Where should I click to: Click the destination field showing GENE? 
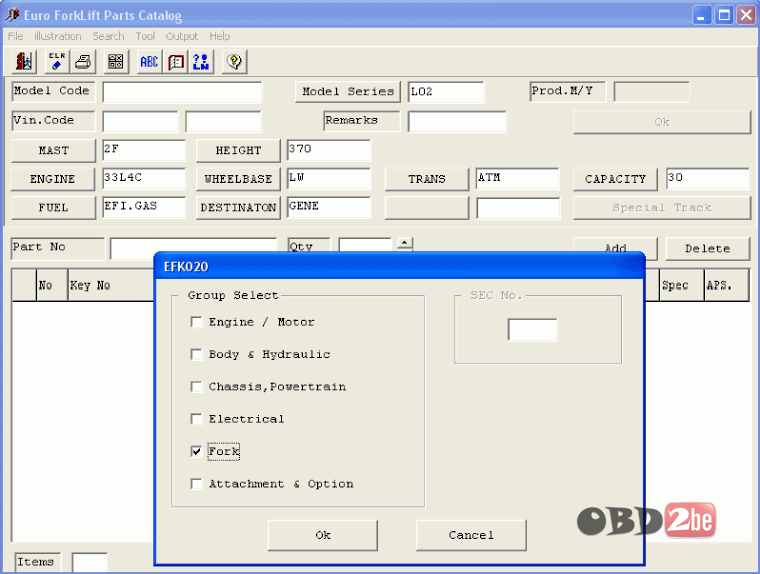pos(329,207)
